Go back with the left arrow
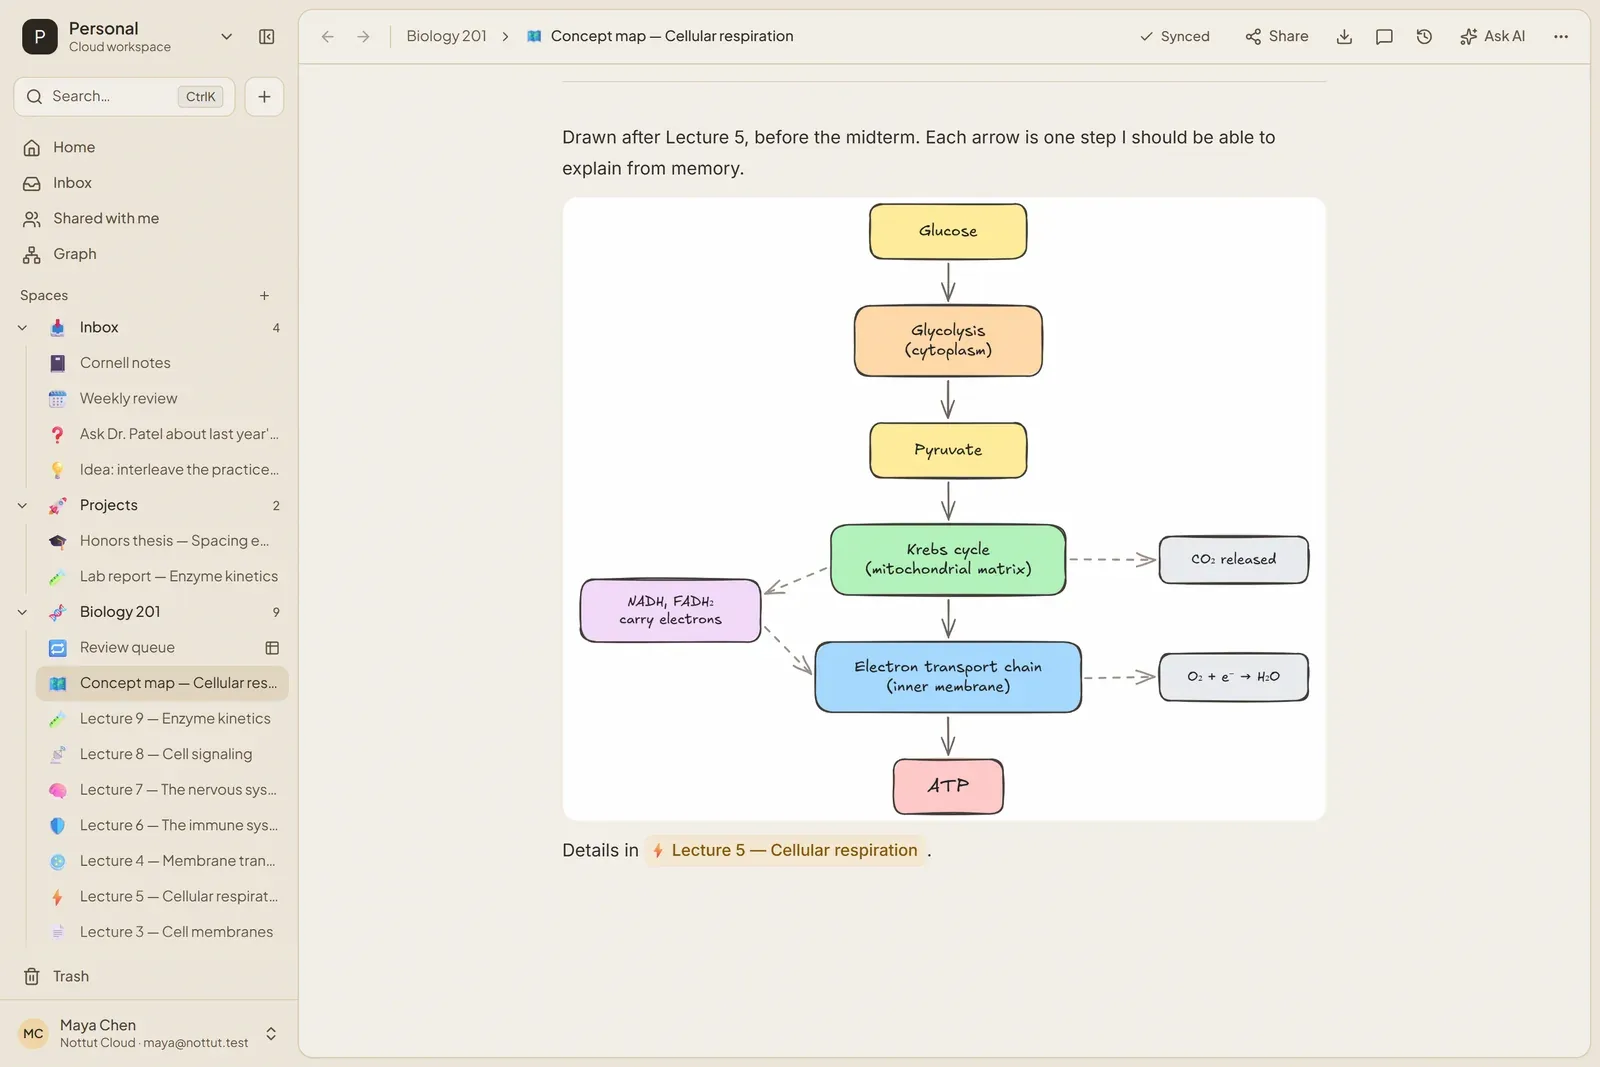This screenshot has width=1600, height=1067. pyautogui.click(x=328, y=37)
